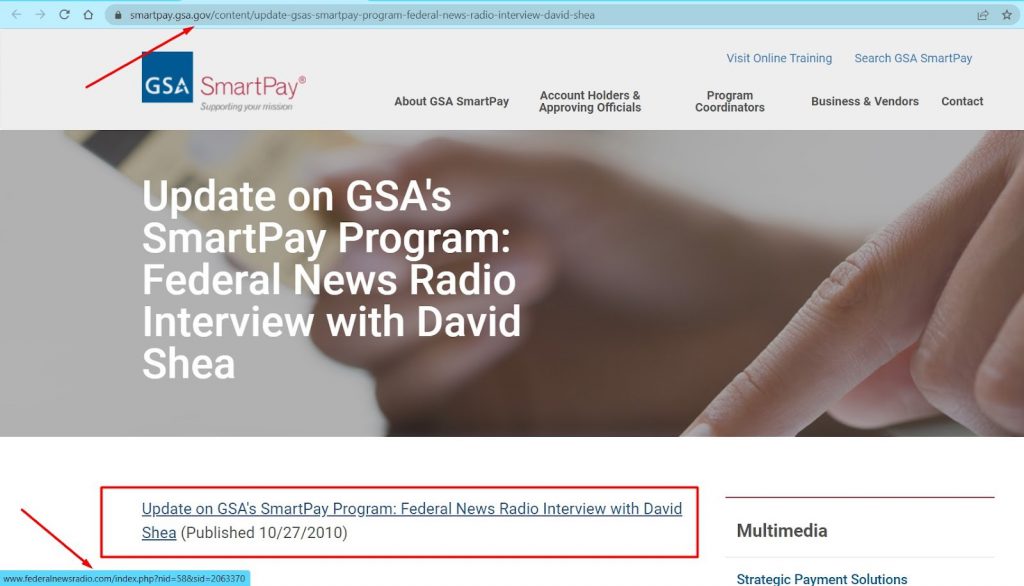Click the hero page title heading
The width and height of the screenshot is (1024, 586).
tap(331, 280)
